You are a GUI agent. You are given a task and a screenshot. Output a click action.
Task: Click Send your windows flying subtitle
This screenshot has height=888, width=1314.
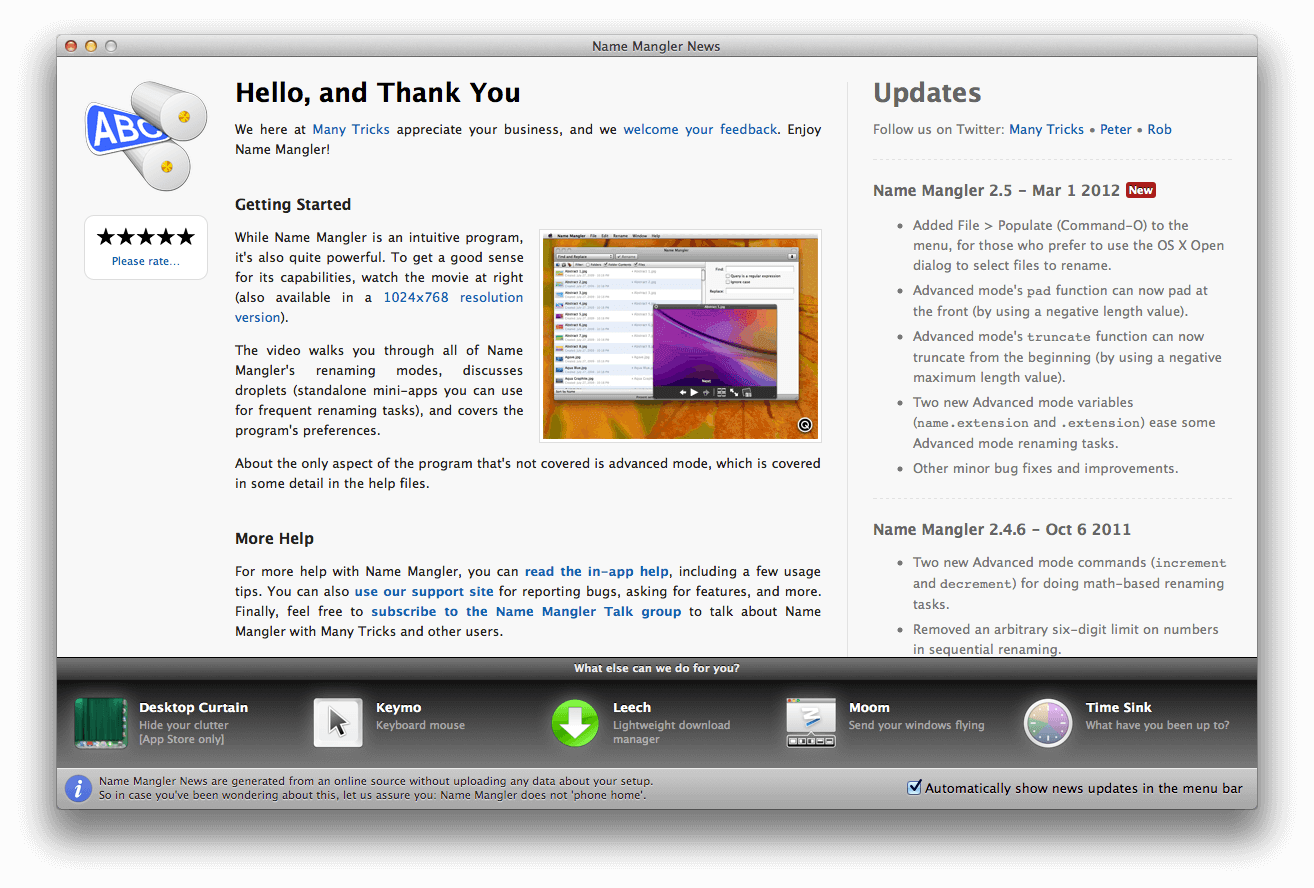point(917,725)
